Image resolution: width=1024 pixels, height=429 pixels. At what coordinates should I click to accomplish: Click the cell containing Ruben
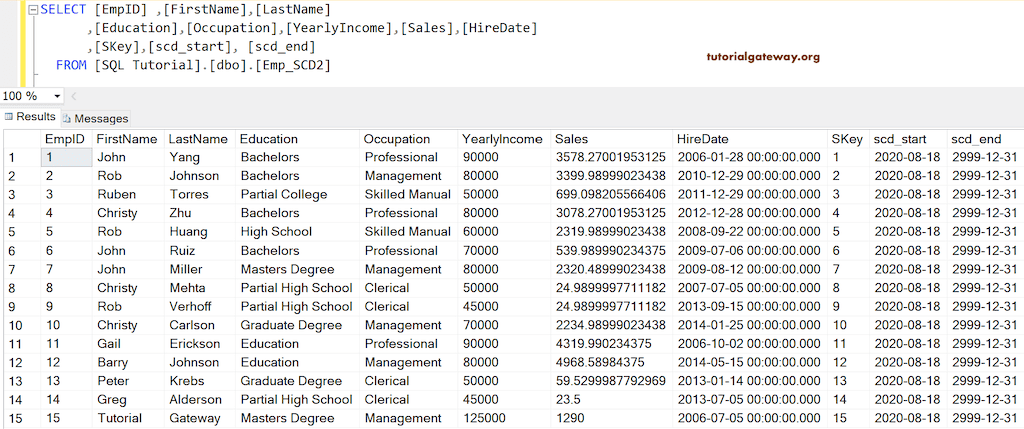coord(115,194)
